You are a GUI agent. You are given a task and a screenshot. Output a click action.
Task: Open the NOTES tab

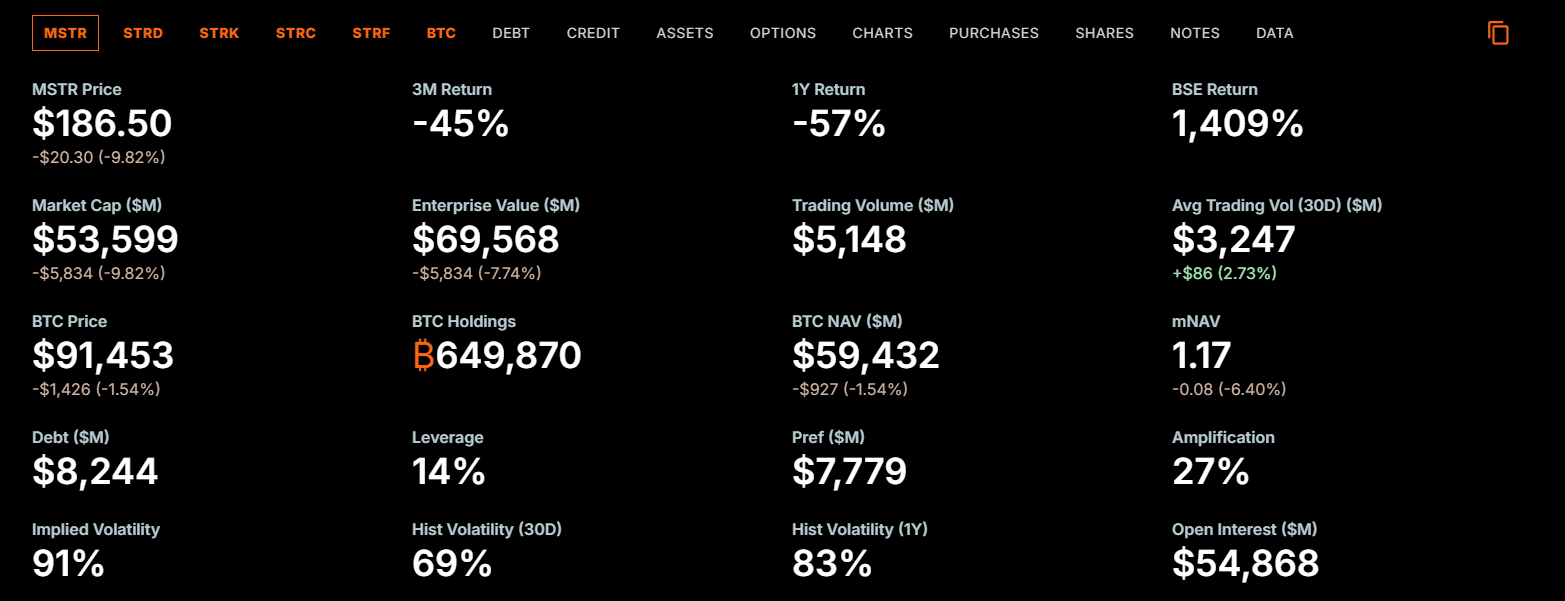1194,33
